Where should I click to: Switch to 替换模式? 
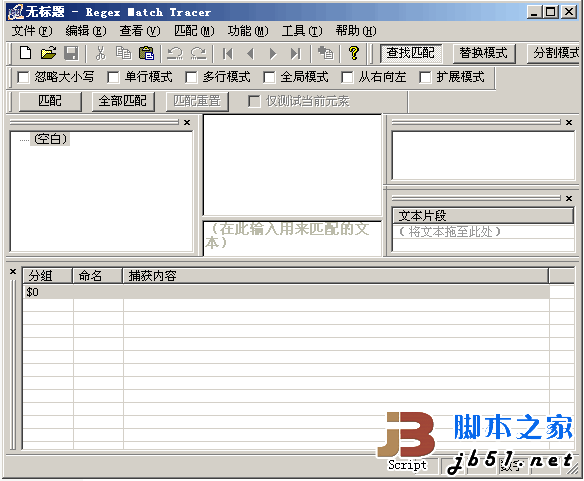click(x=484, y=53)
